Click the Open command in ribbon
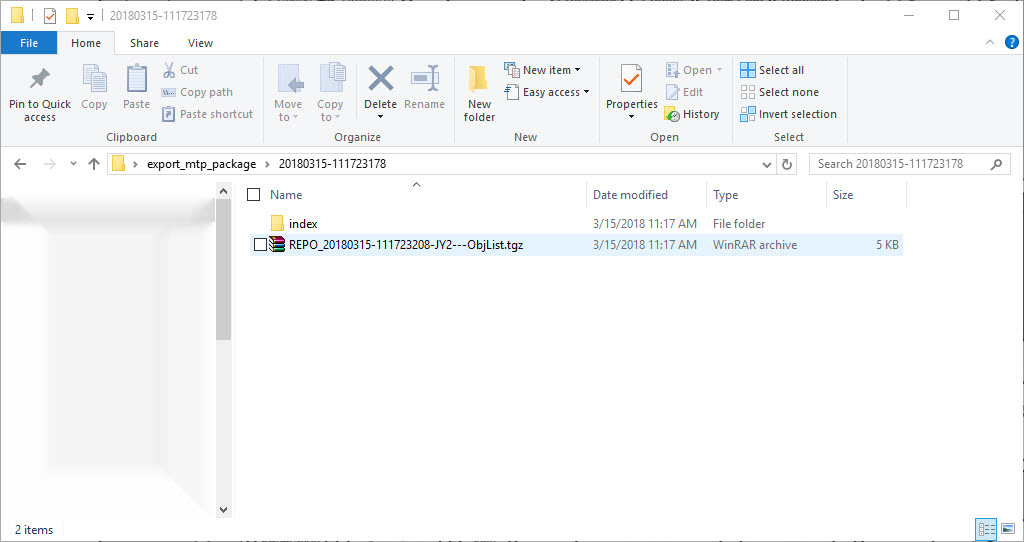The height and width of the screenshot is (542, 1024). coord(694,70)
